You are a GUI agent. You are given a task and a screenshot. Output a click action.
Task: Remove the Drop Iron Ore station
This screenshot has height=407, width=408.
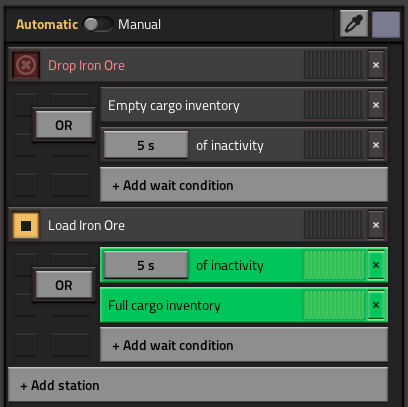point(376,65)
